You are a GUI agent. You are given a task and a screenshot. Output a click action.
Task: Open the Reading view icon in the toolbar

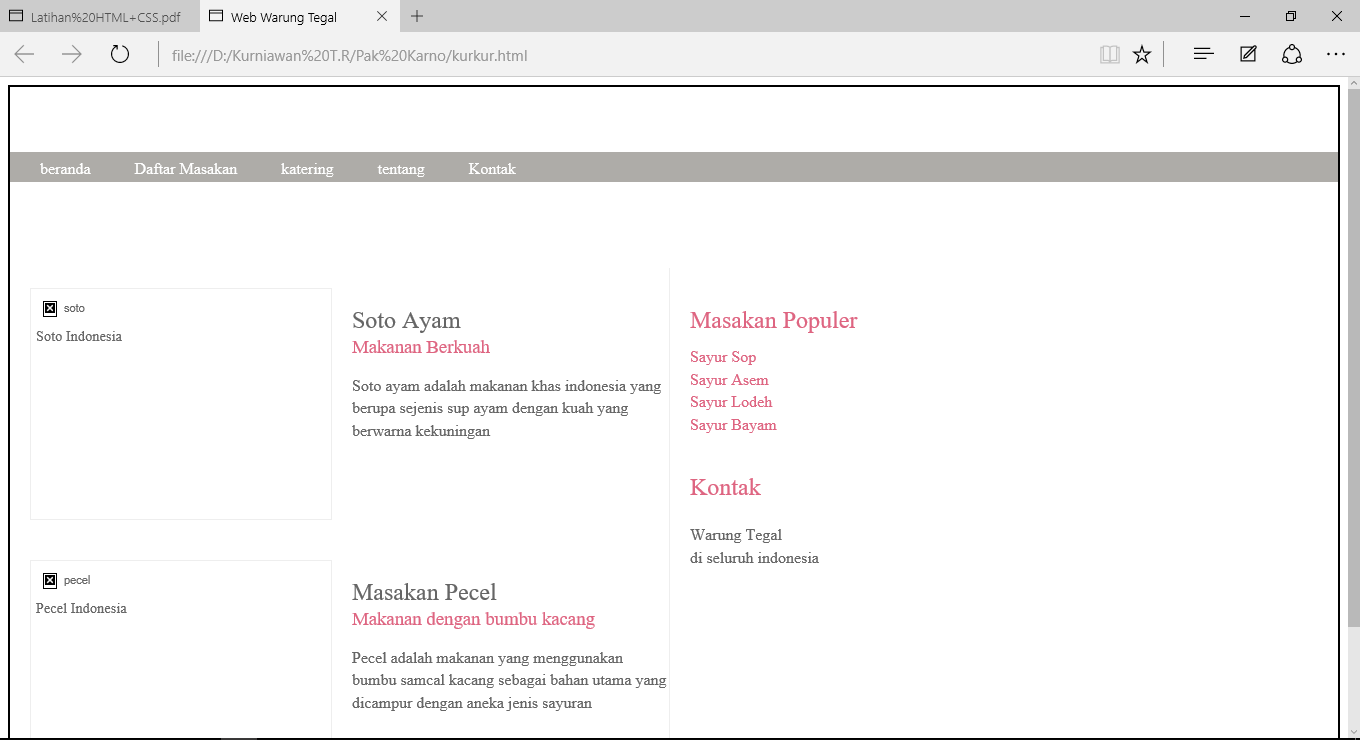click(1110, 54)
